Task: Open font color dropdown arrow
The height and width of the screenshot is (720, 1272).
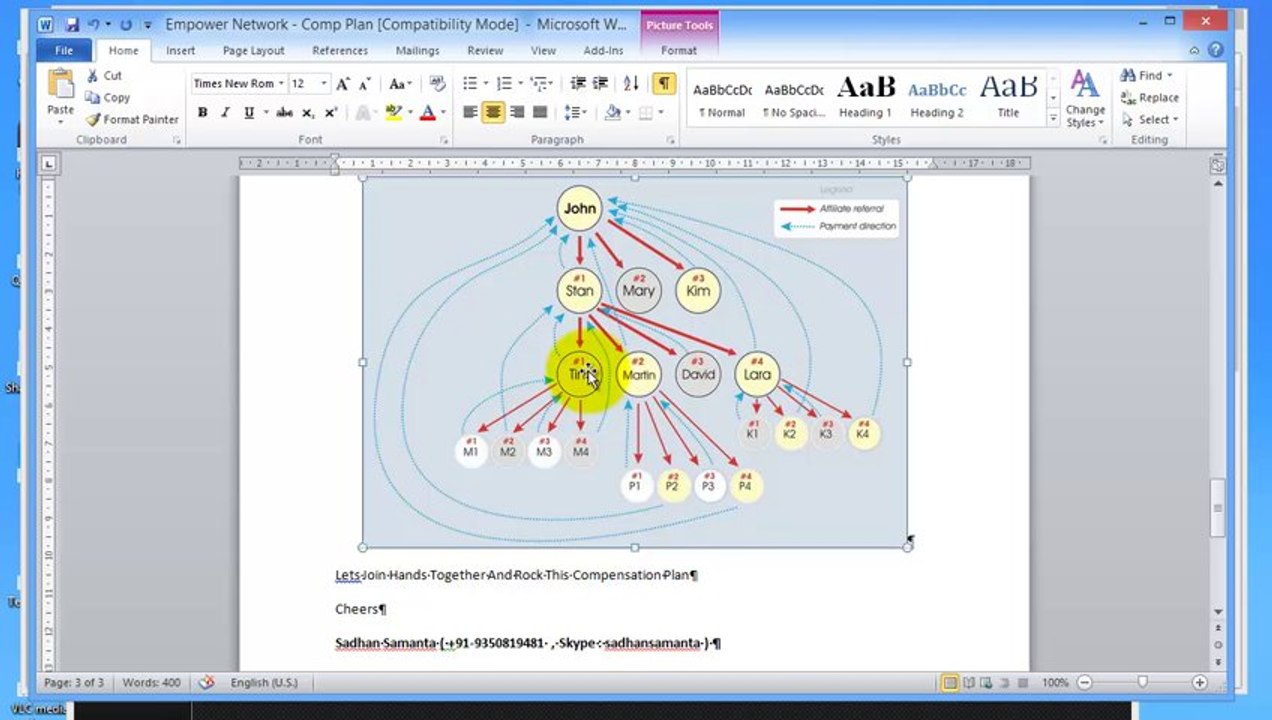Action: (x=443, y=113)
